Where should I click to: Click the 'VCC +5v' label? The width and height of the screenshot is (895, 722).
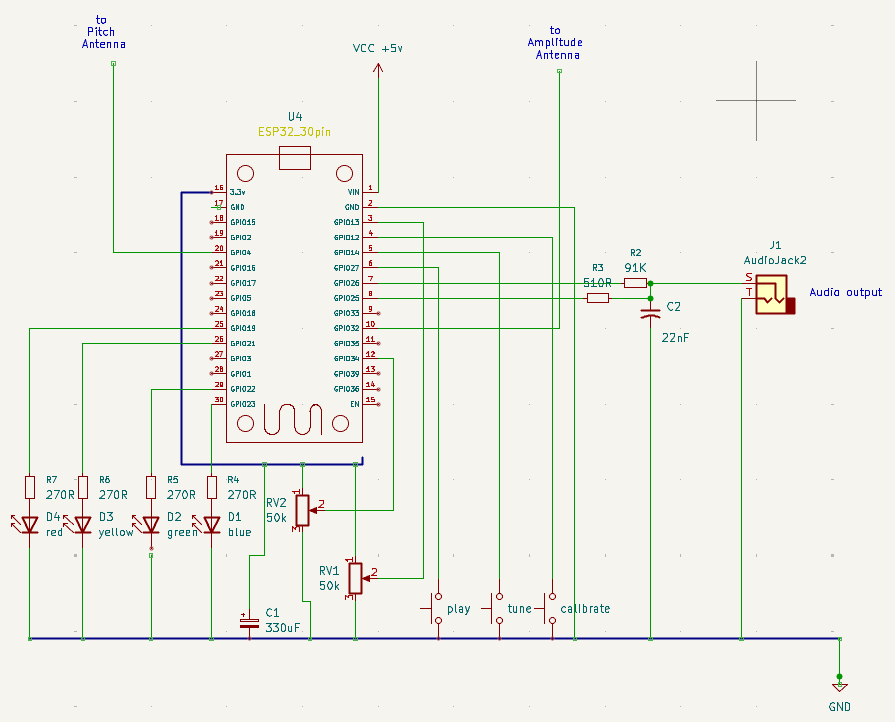pos(377,49)
